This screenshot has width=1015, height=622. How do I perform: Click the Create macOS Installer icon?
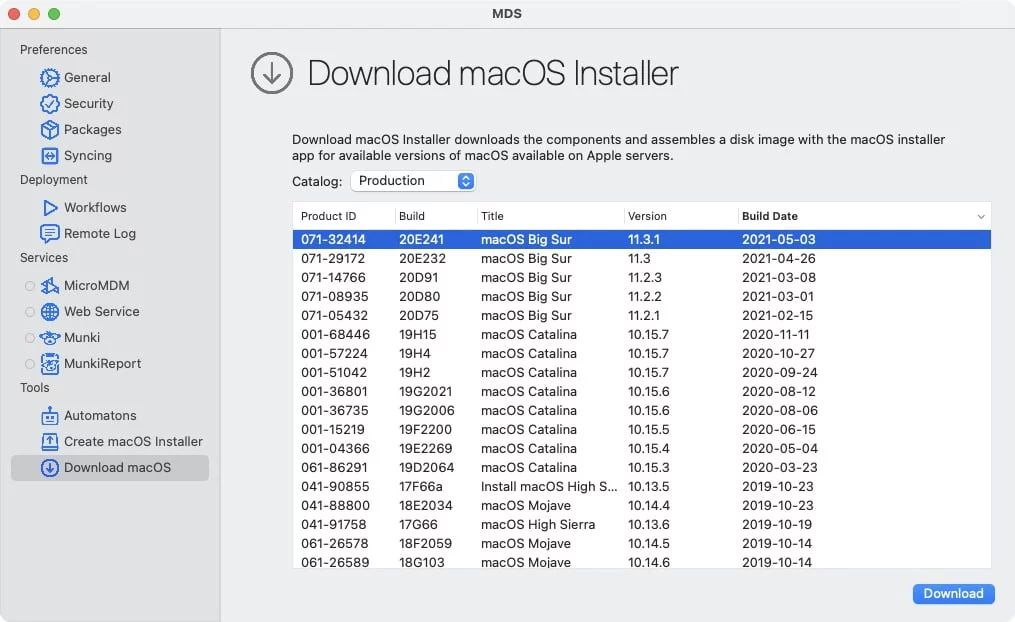pyautogui.click(x=50, y=441)
